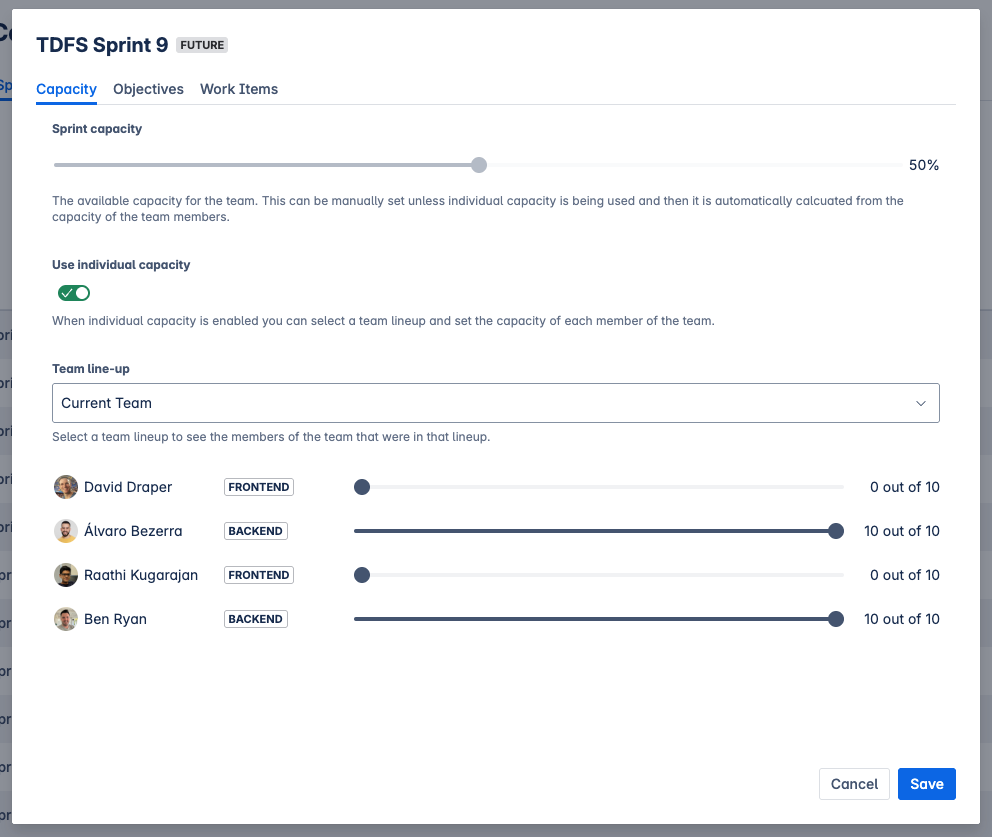
Task: Click Raathi Kugarajan's avatar icon
Action: click(66, 575)
